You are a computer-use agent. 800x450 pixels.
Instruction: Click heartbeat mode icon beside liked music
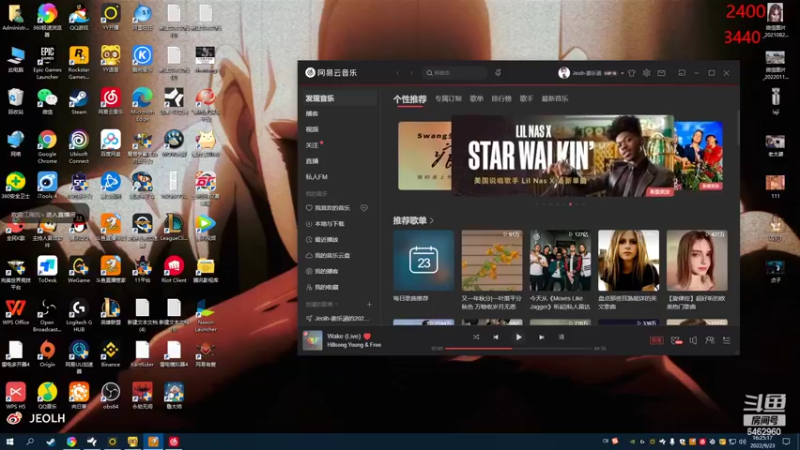coord(364,208)
